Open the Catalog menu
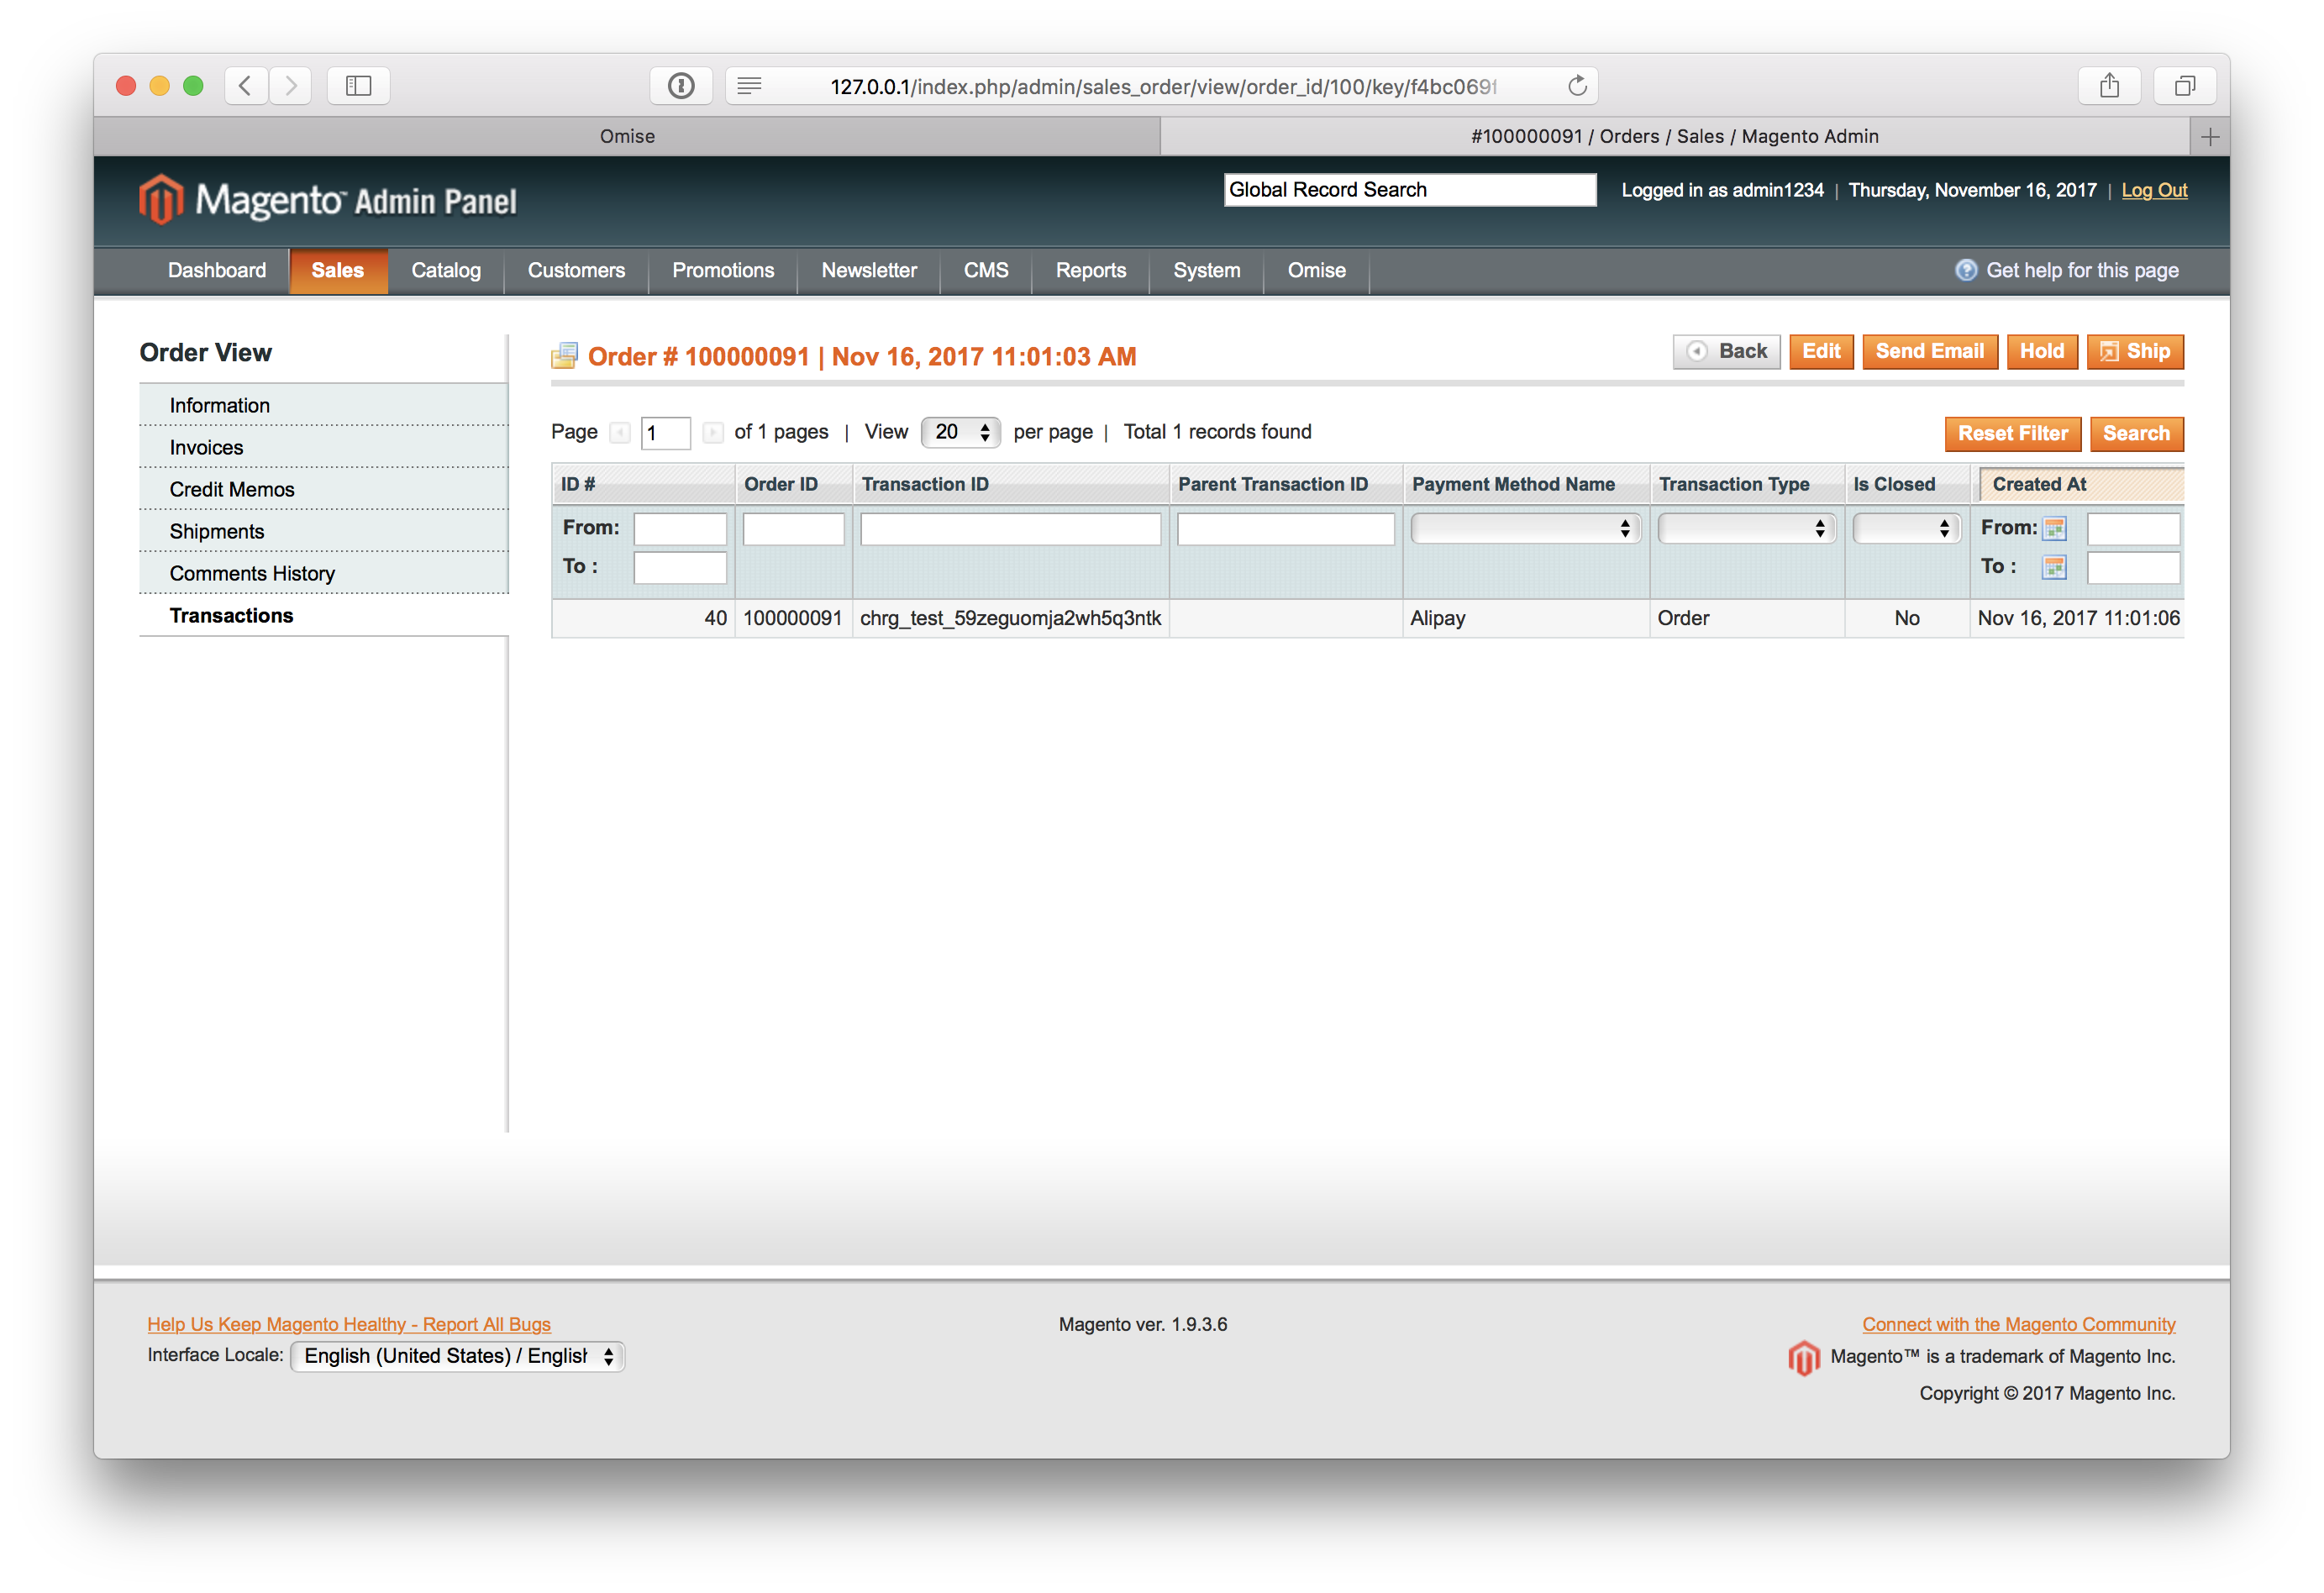The width and height of the screenshot is (2324, 1593). click(x=446, y=270)
